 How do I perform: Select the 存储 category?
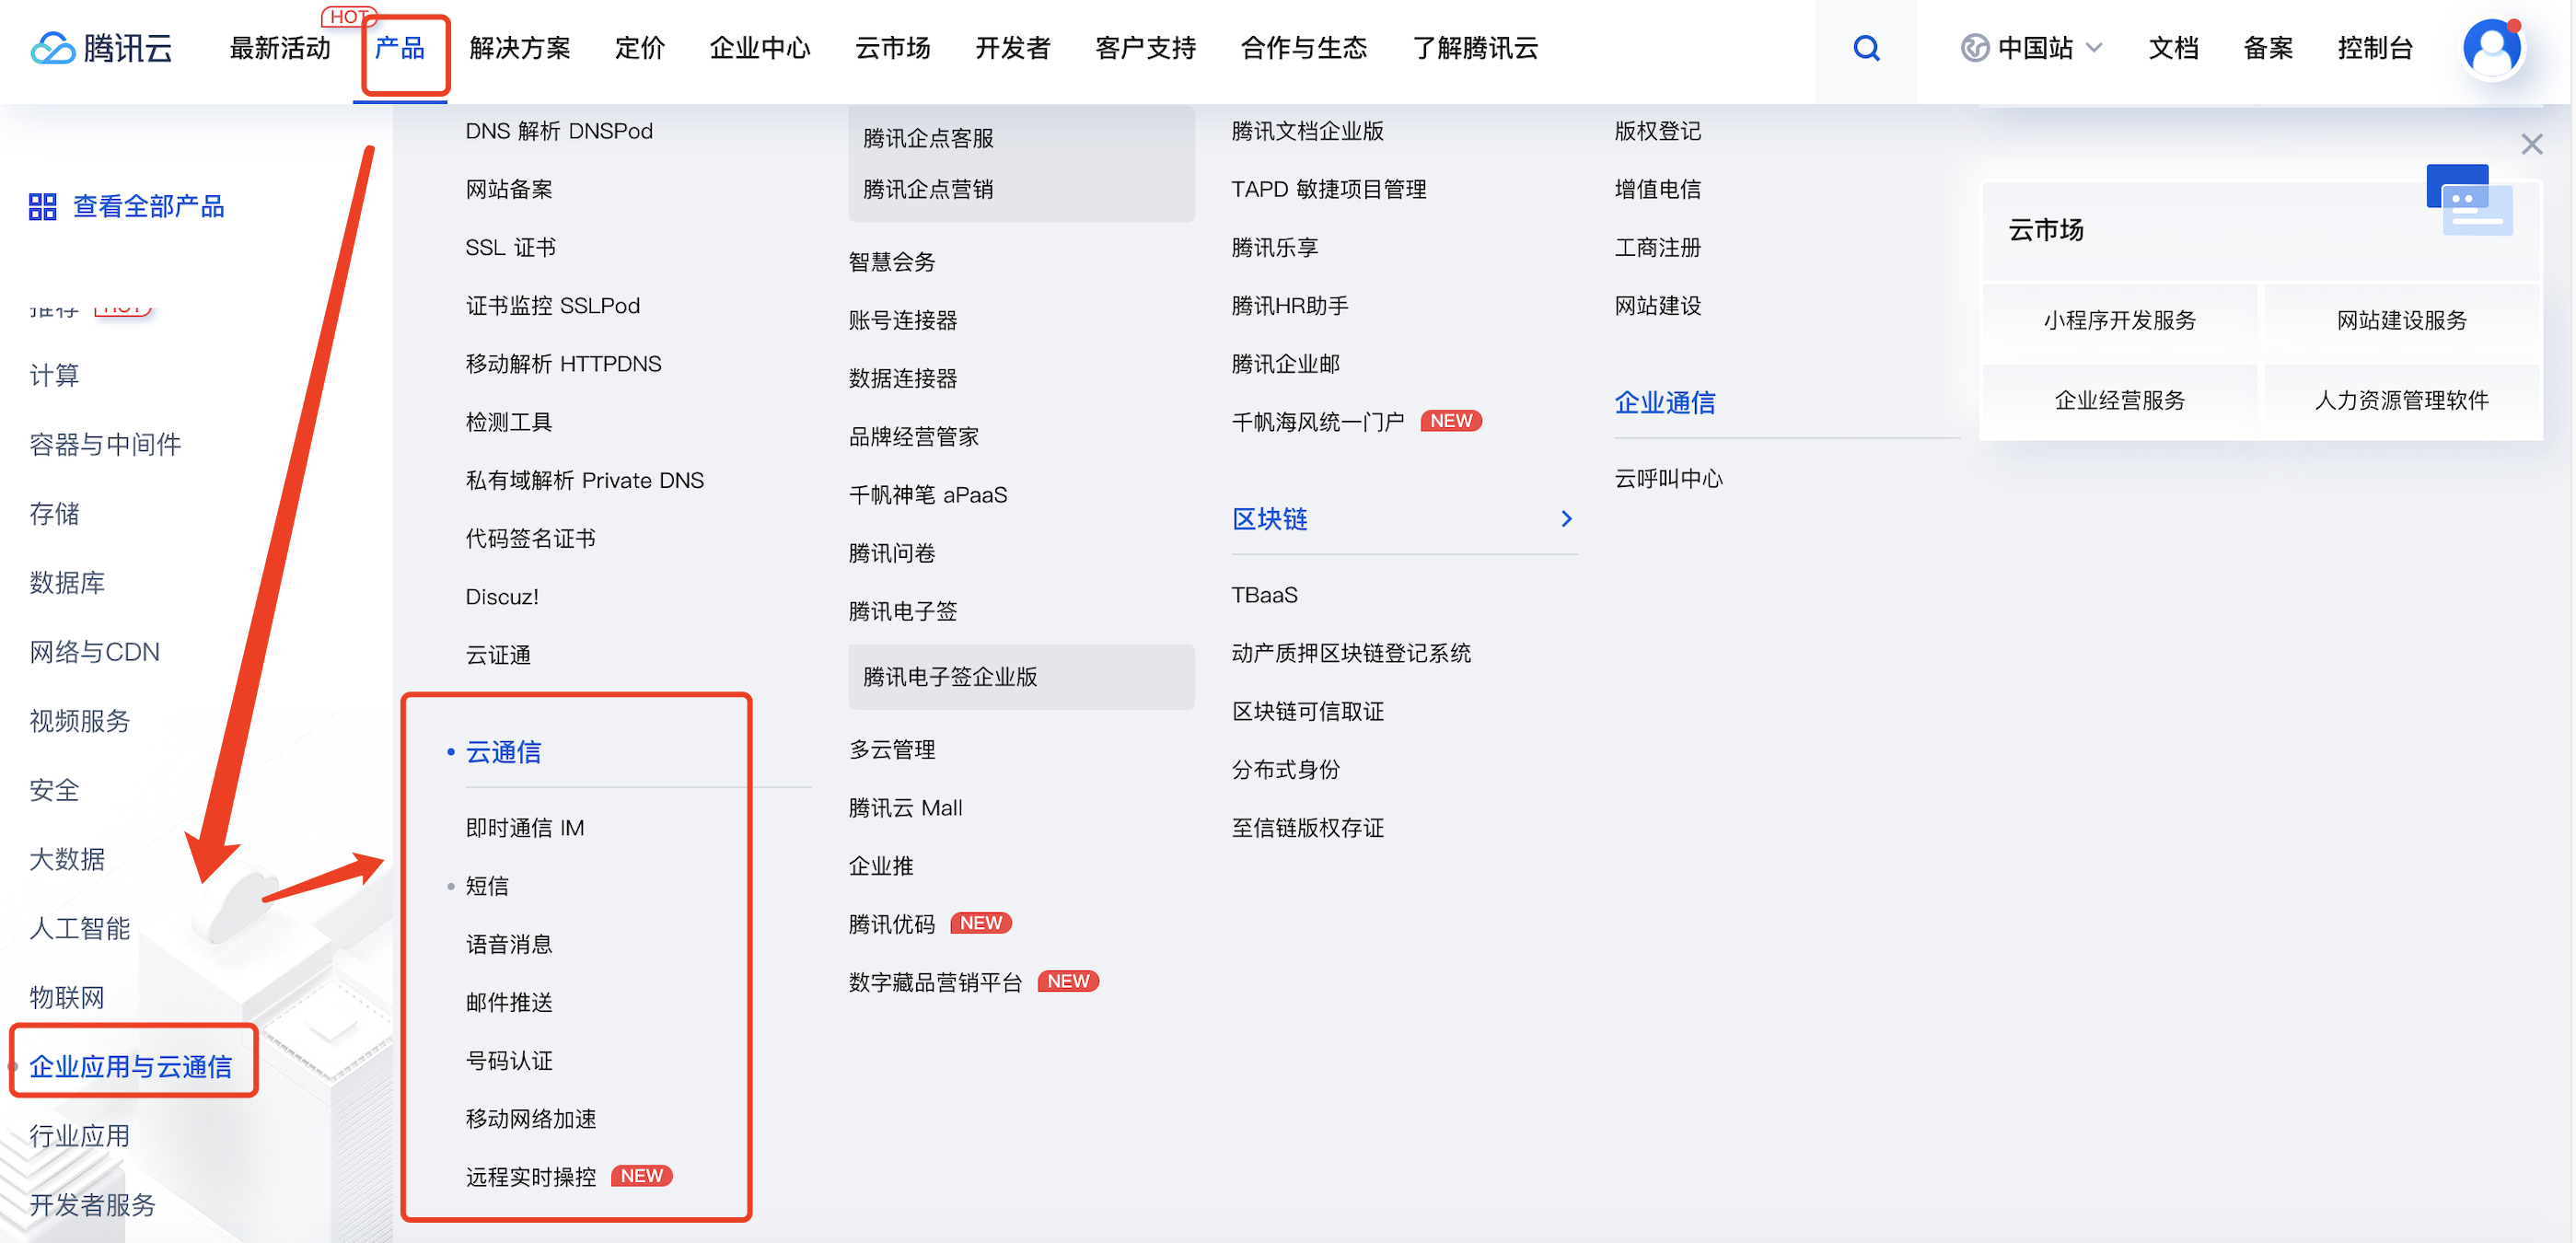tap(54, 513)
